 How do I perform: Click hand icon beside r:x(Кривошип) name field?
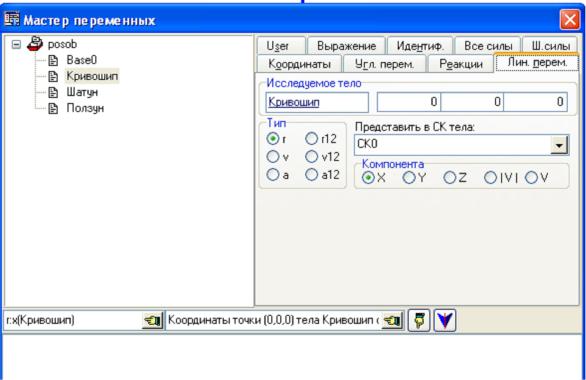pyautogui.click(x=152, y=321)
